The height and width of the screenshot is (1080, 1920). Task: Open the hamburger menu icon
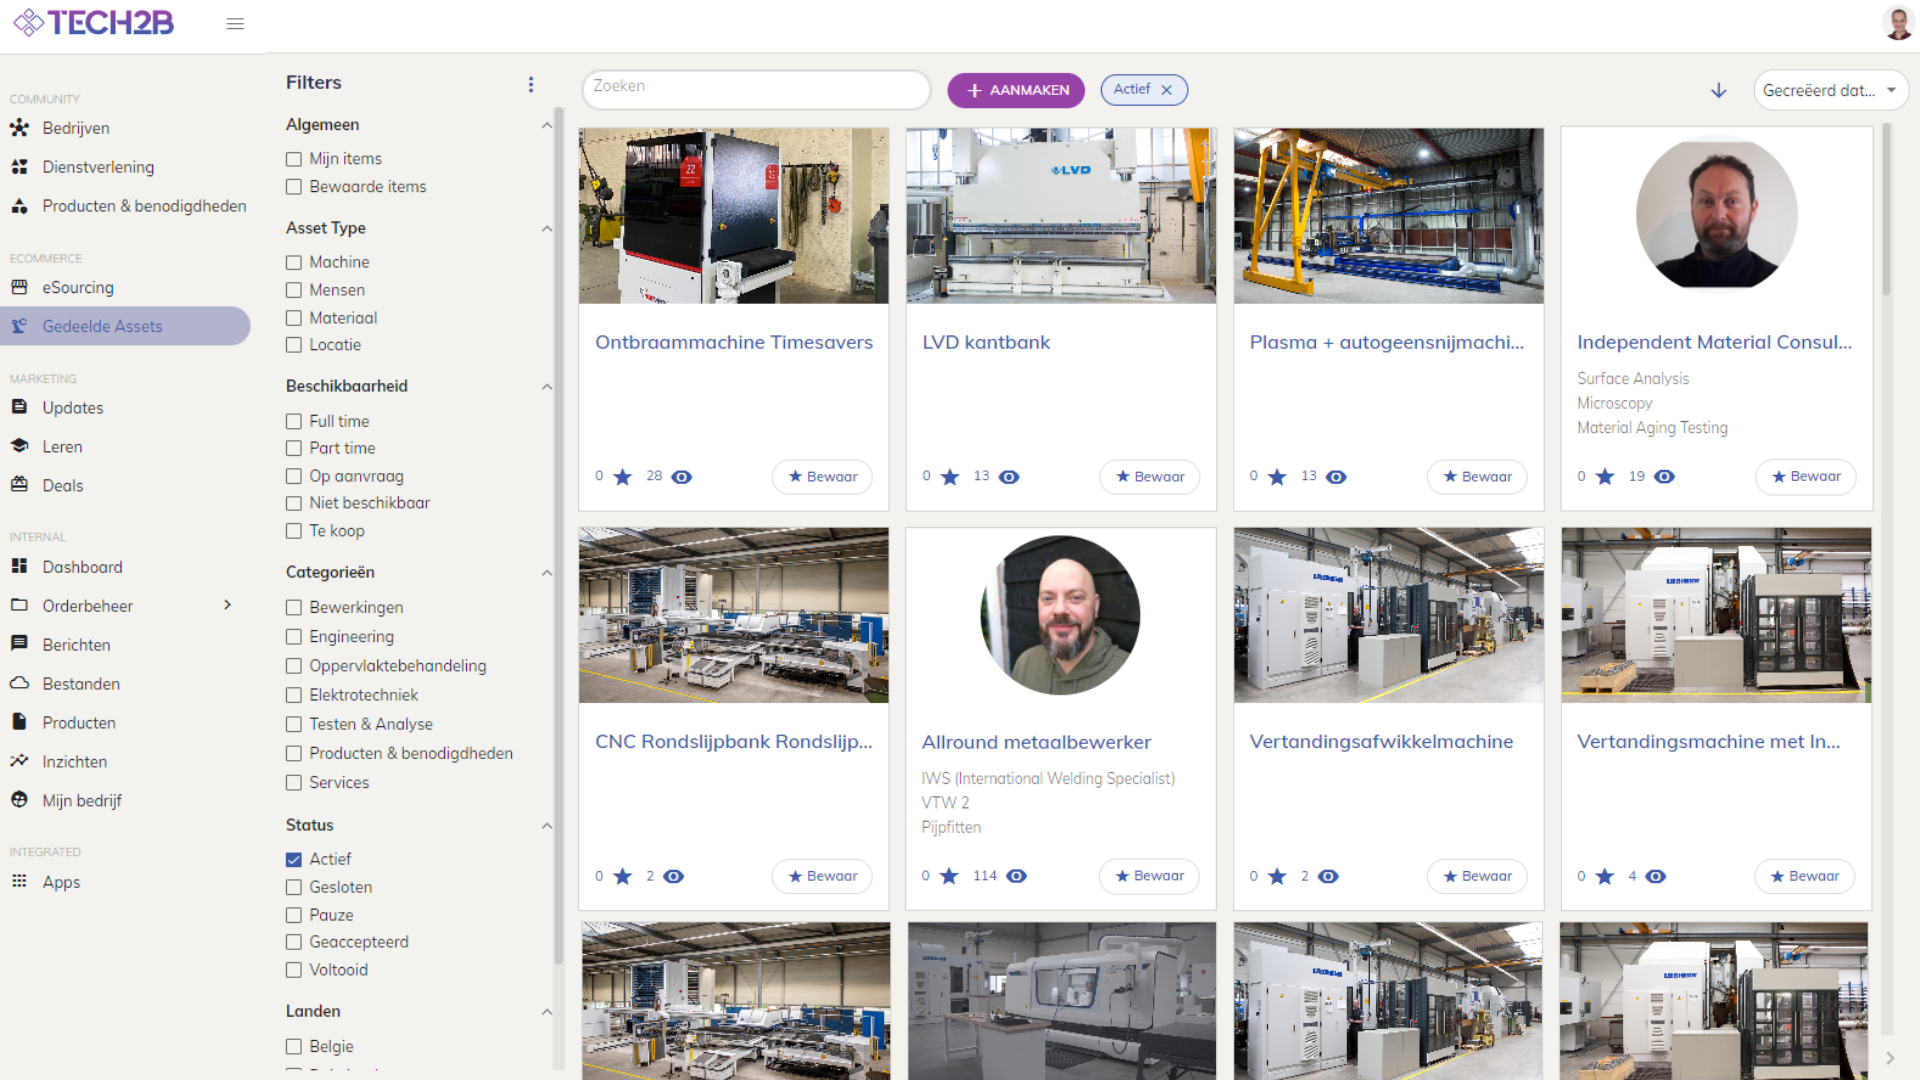(235, 23)
